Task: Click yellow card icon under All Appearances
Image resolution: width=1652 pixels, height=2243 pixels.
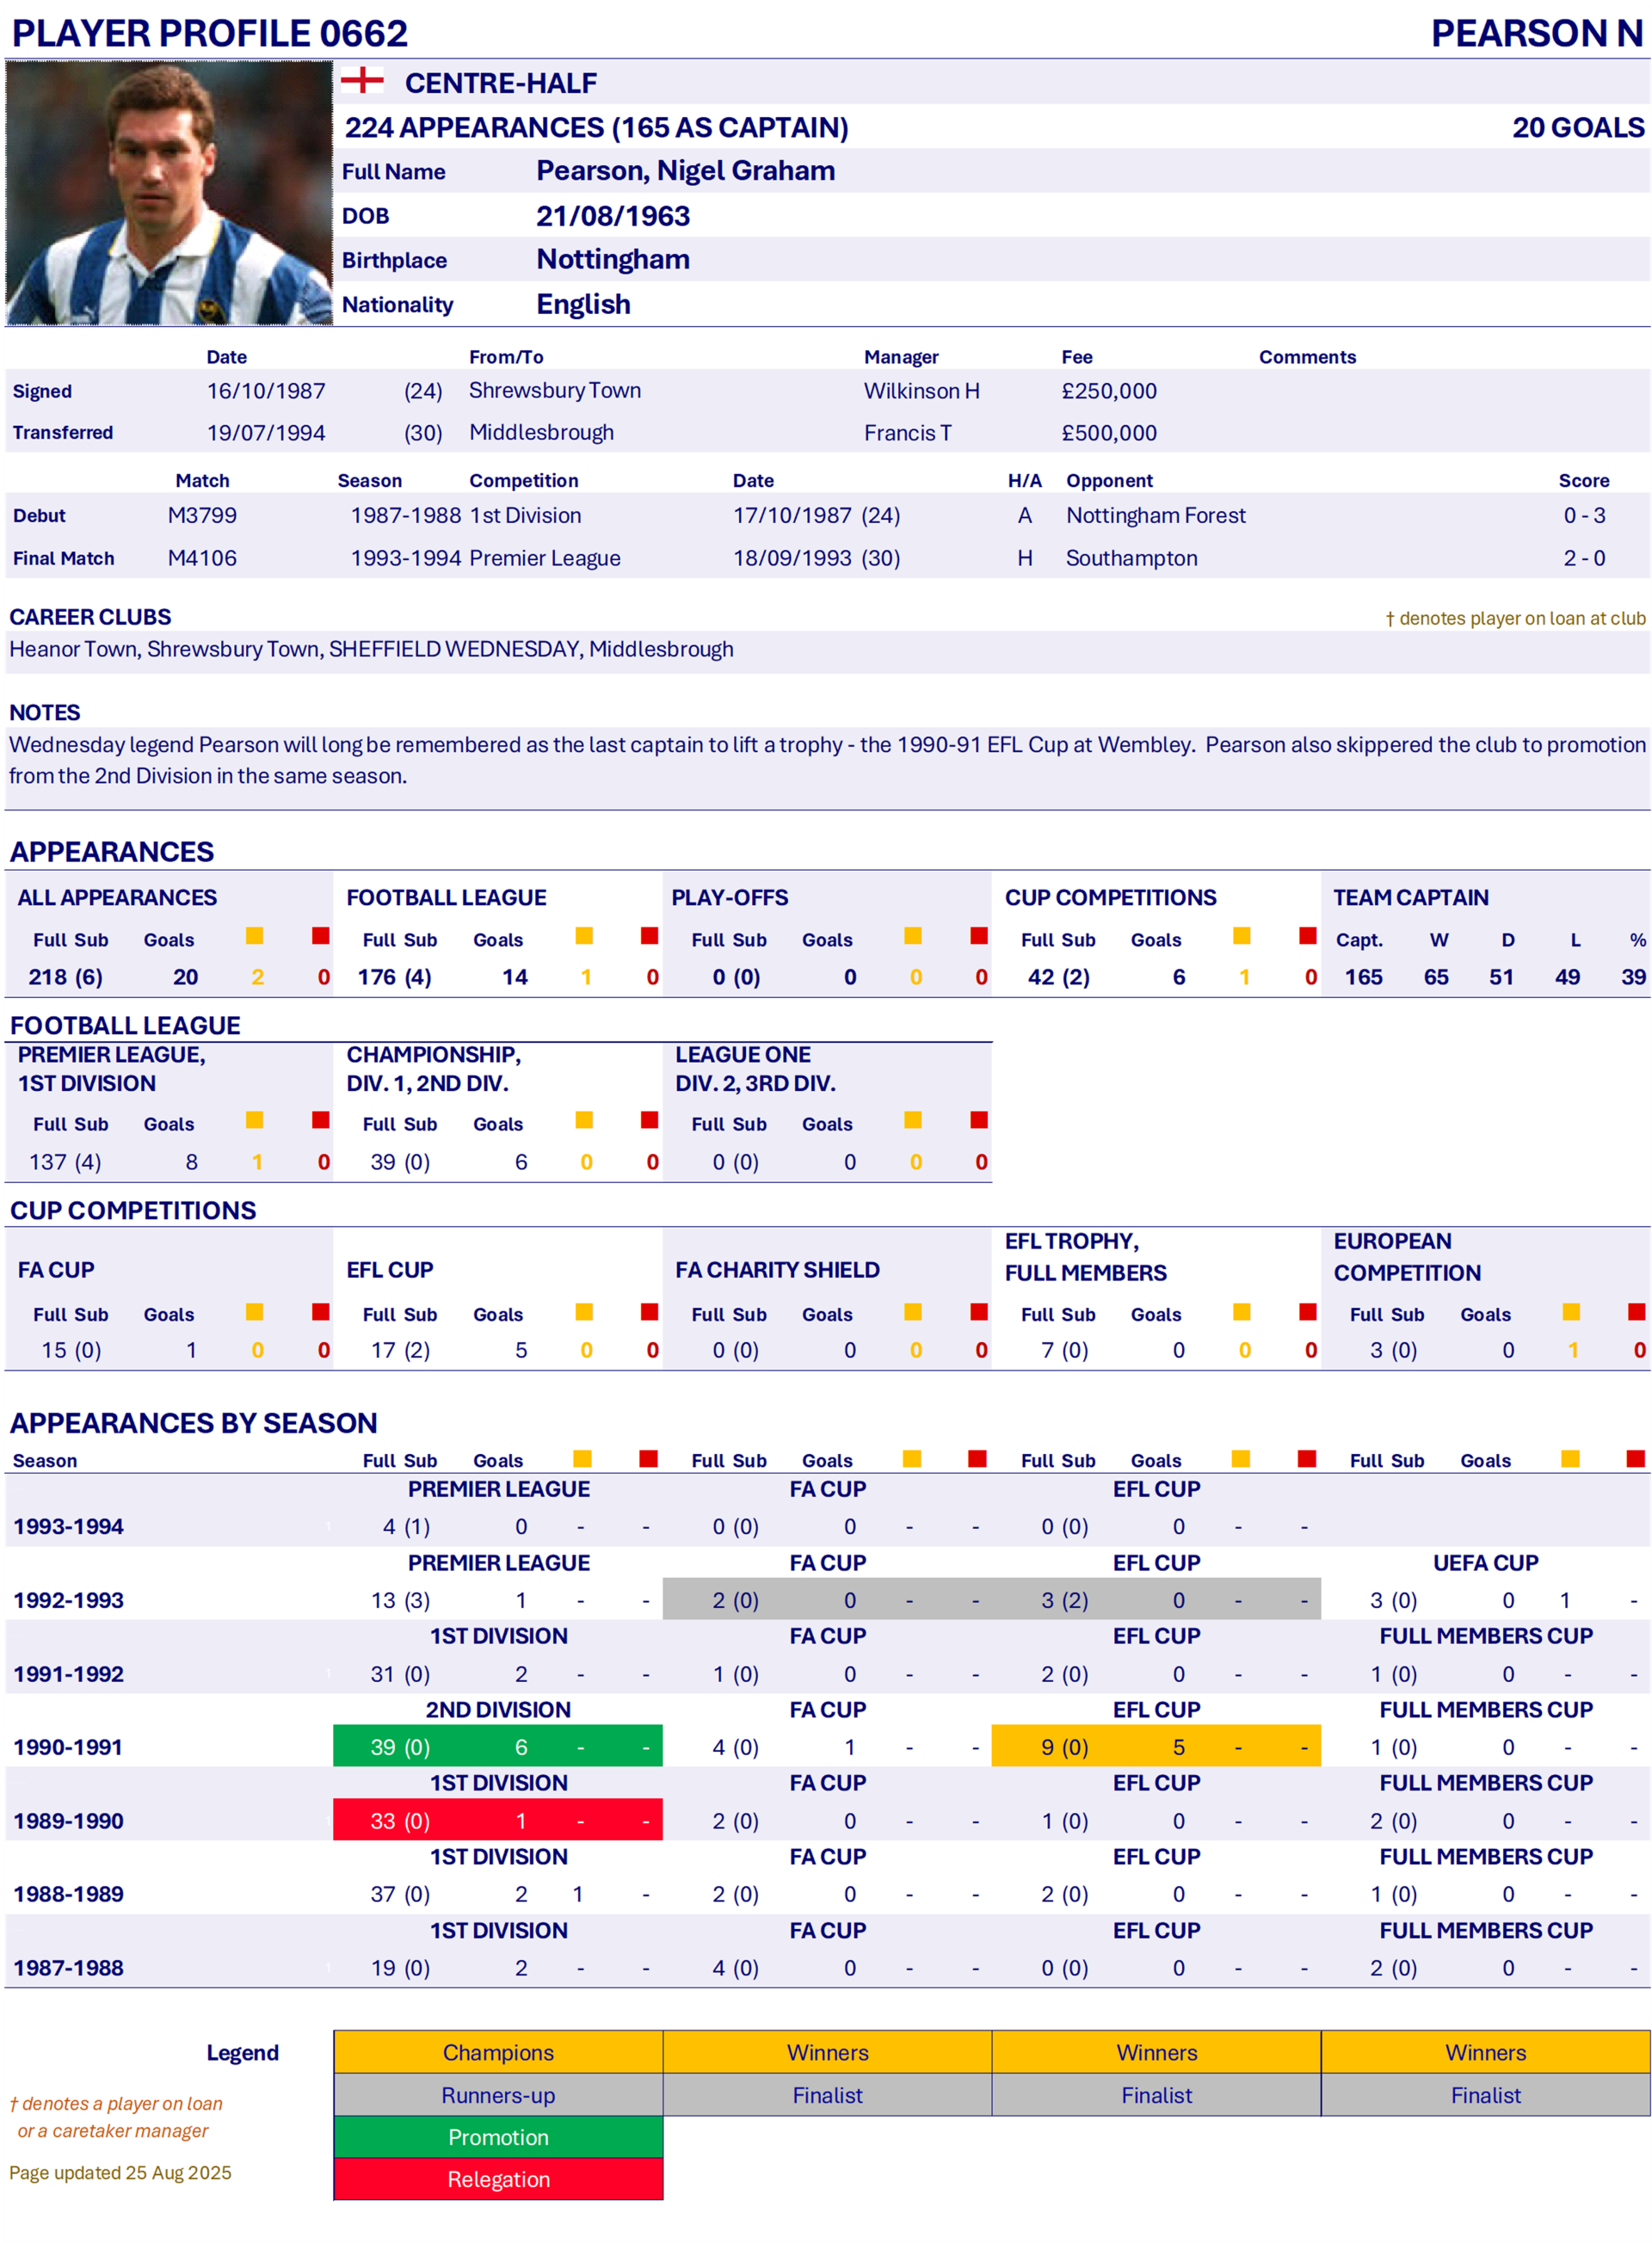Action: (x=255, y=936)
